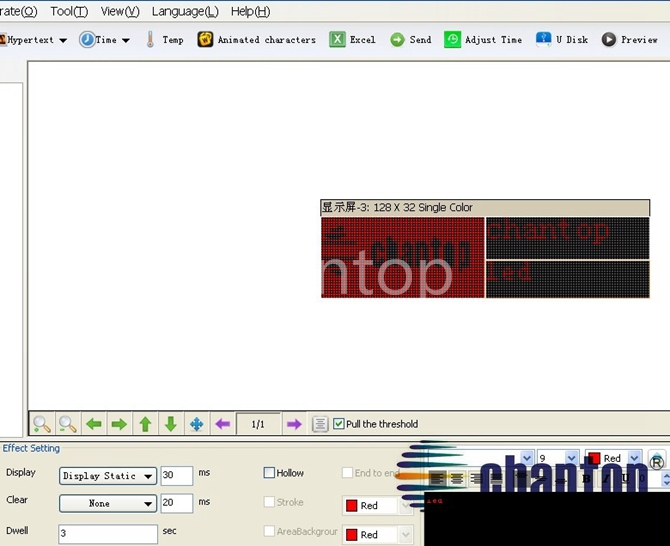Click the black text editor area
670x546 pixels.
pos(547,519)
